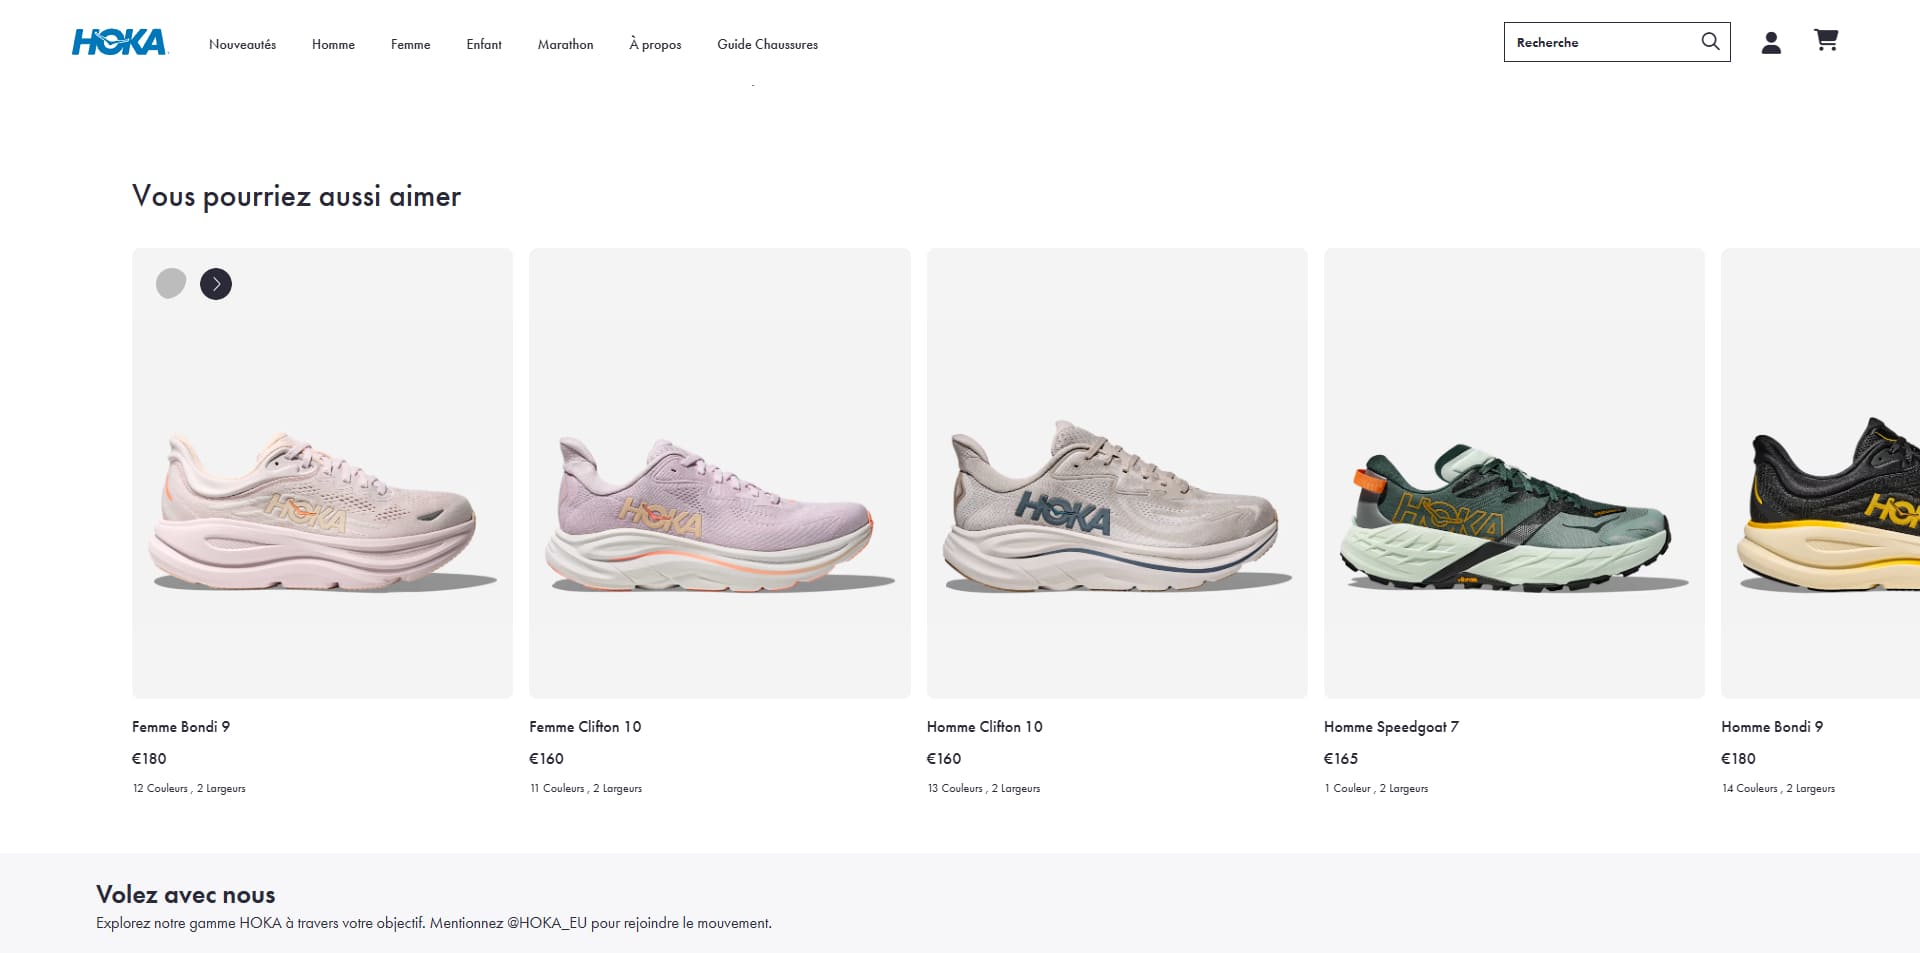Open the Femme menu
1920x953 pixels.
pyautogui.click(x=410, y=44)
